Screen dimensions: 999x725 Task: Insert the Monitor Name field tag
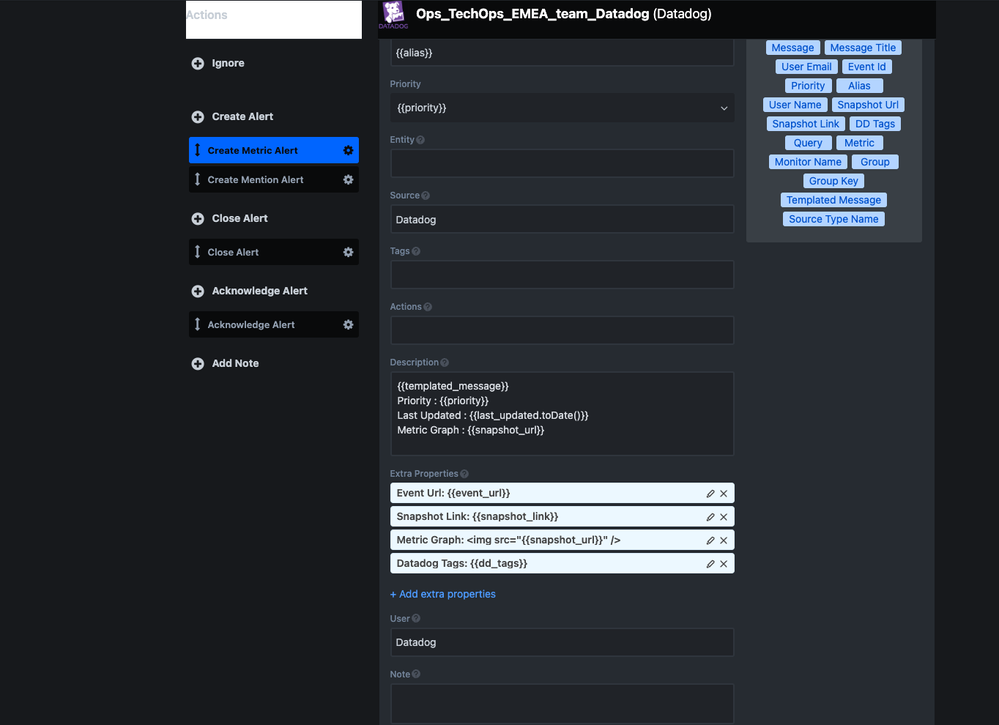pos(808,162)
